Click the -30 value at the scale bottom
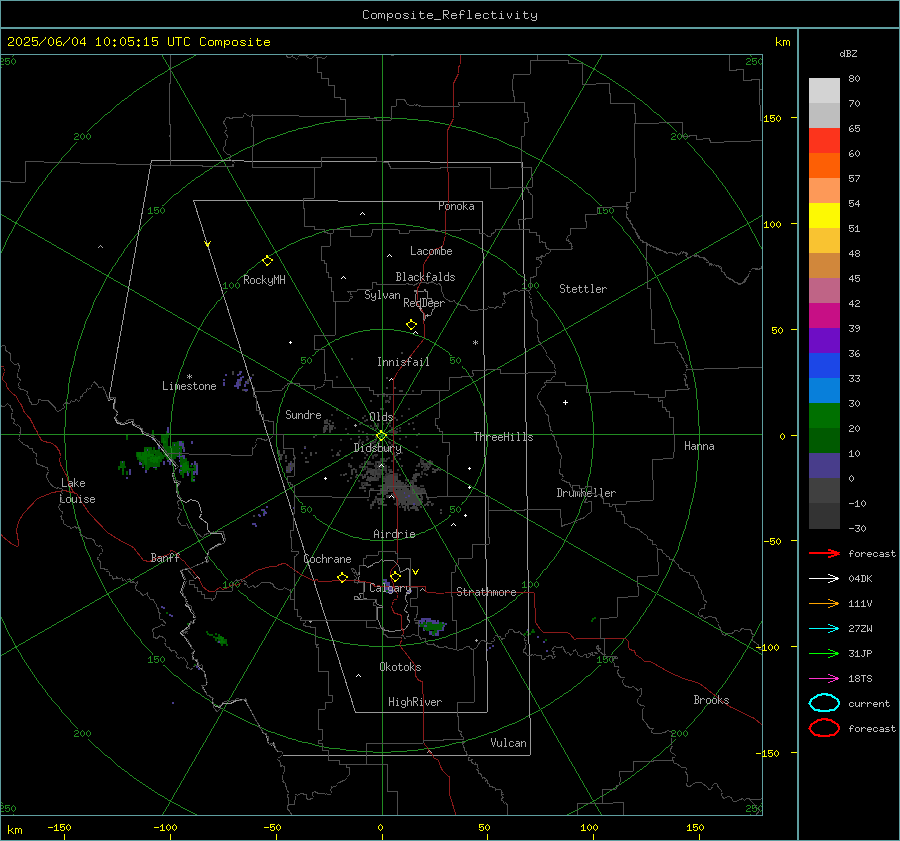The image size is (900, 841). click(857, 528)
